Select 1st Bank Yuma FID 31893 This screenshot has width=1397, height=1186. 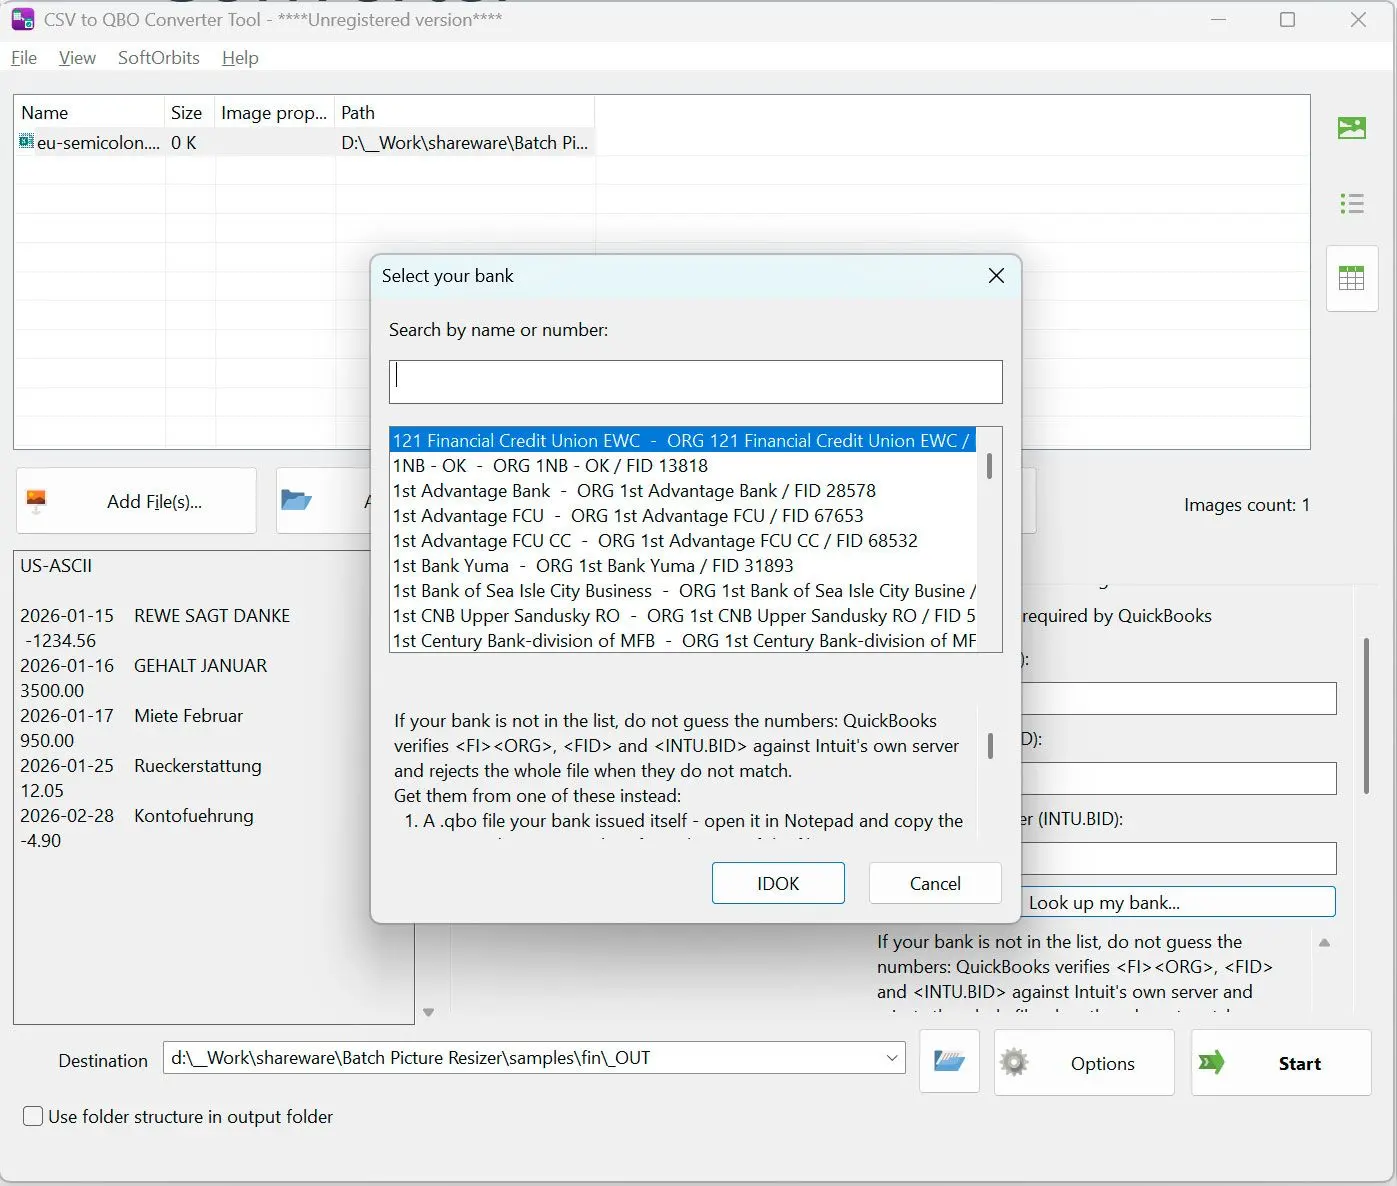683,566
